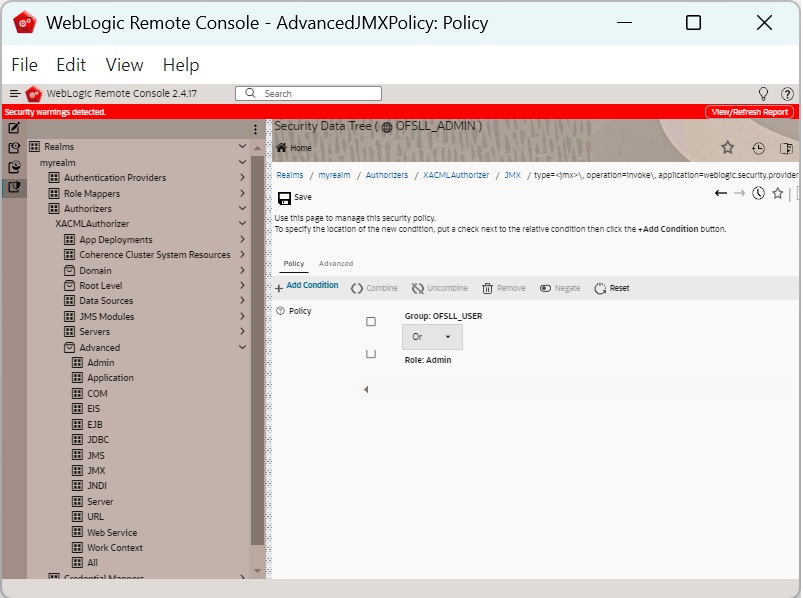Switch to the Advanced tab
The image size is (803, 598).
pos(336,264)
